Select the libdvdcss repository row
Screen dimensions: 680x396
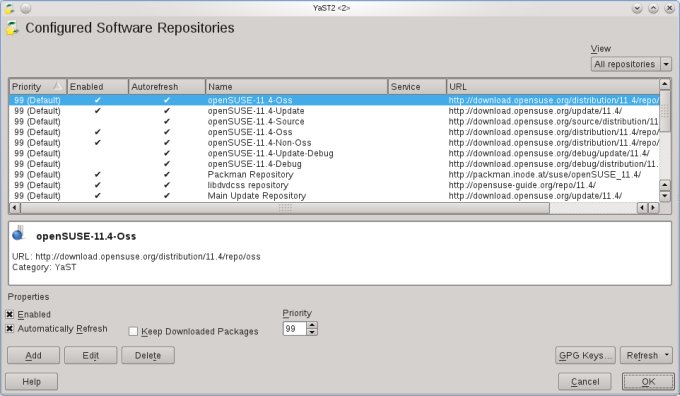tap(334, 185)
